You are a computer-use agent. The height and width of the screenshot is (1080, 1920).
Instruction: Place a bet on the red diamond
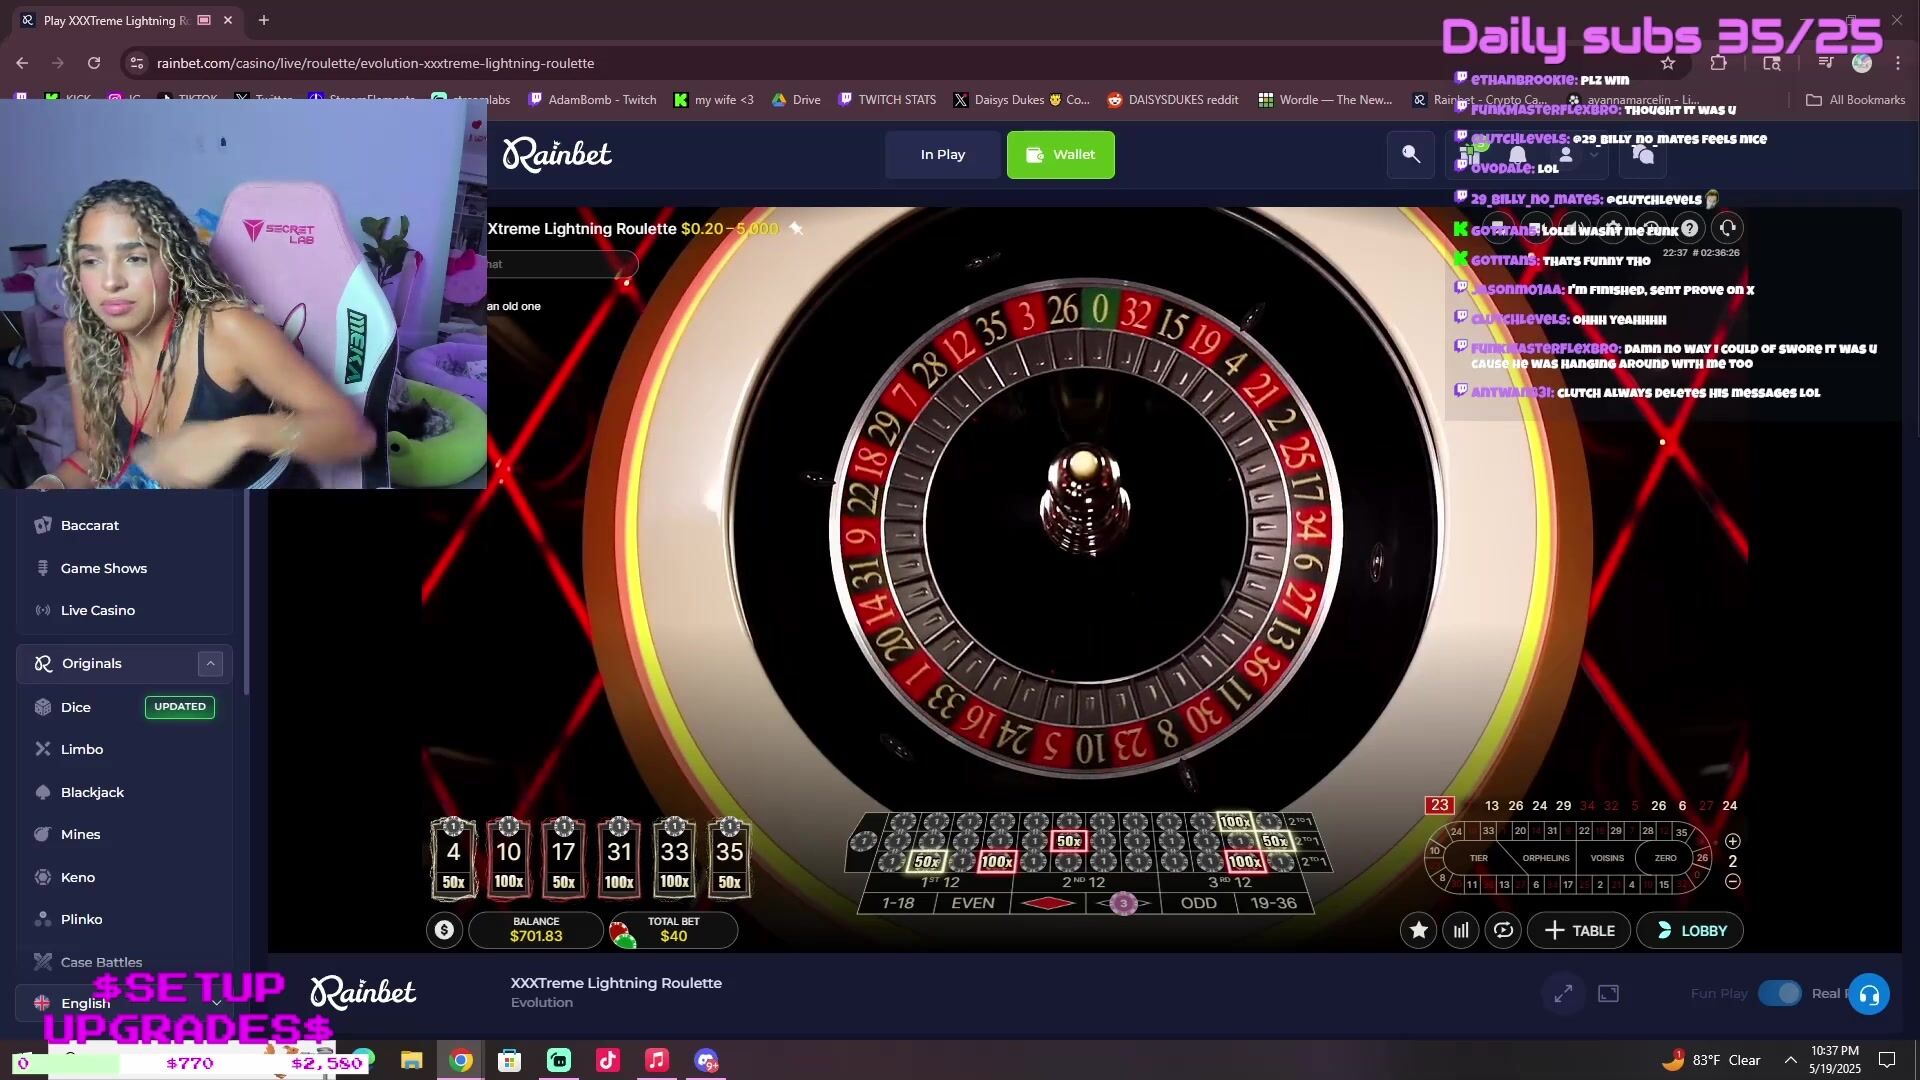click(1047, 903)
